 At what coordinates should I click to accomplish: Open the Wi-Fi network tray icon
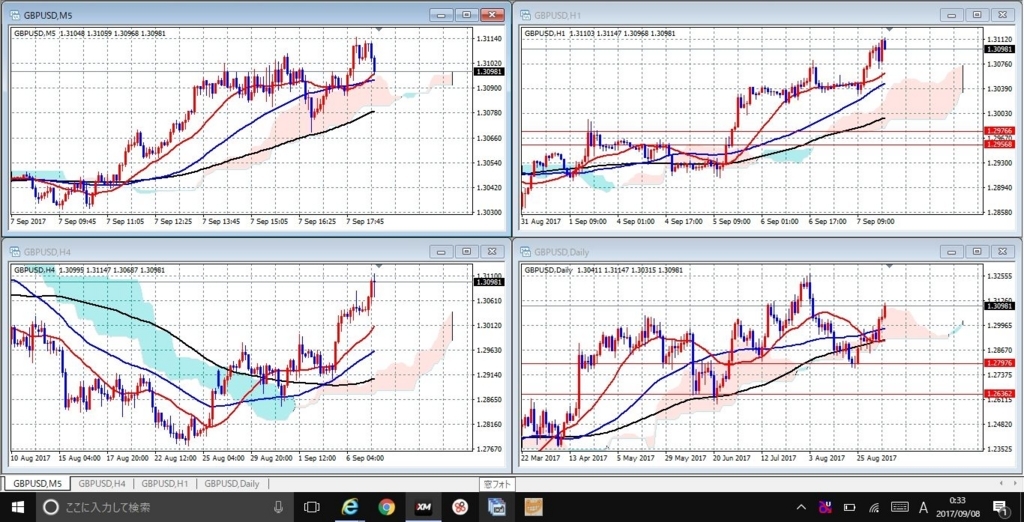(874, 507)
